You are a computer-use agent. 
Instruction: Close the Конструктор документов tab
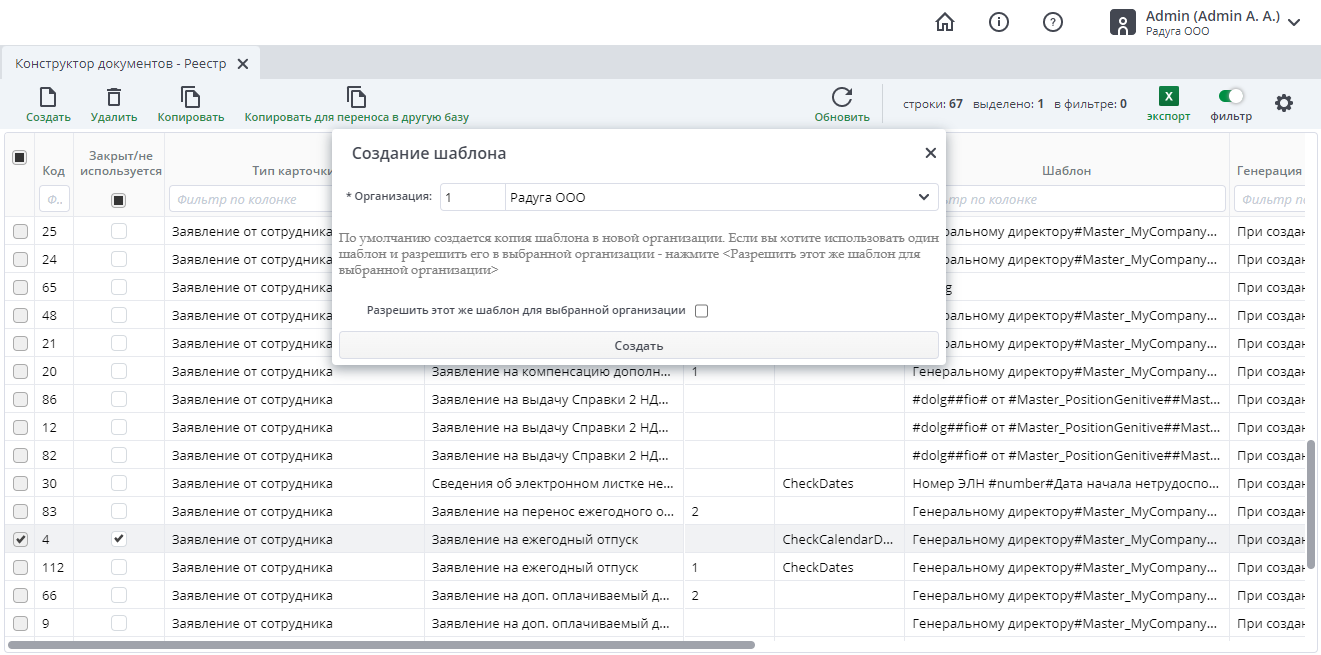[x=242, y=62]
